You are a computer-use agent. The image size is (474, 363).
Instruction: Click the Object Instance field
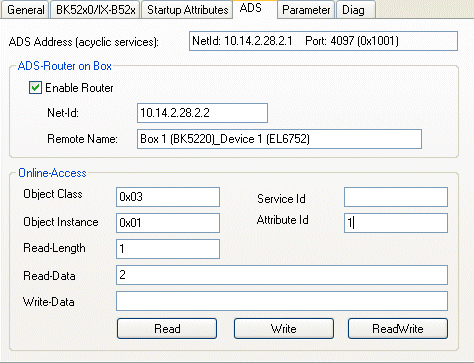(168, 223)
